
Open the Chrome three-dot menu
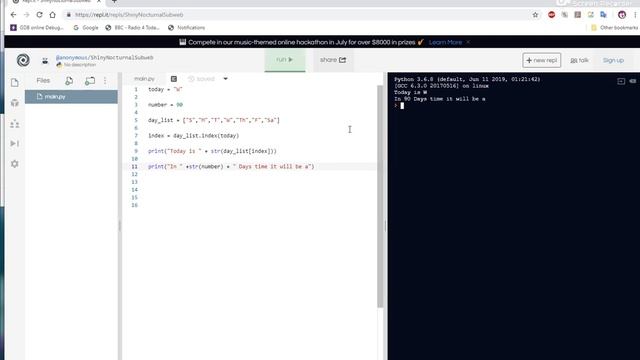635,15
